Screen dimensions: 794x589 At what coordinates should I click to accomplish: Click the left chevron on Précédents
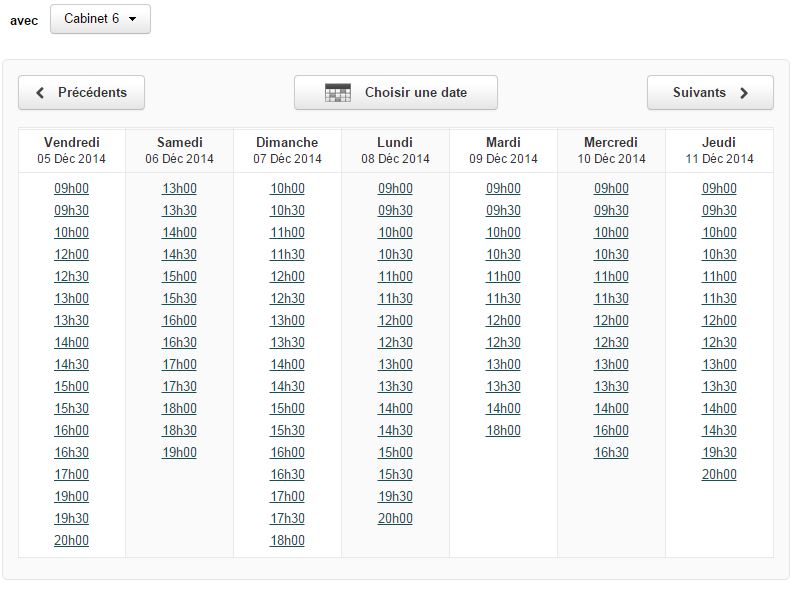[x=40, y=93]
